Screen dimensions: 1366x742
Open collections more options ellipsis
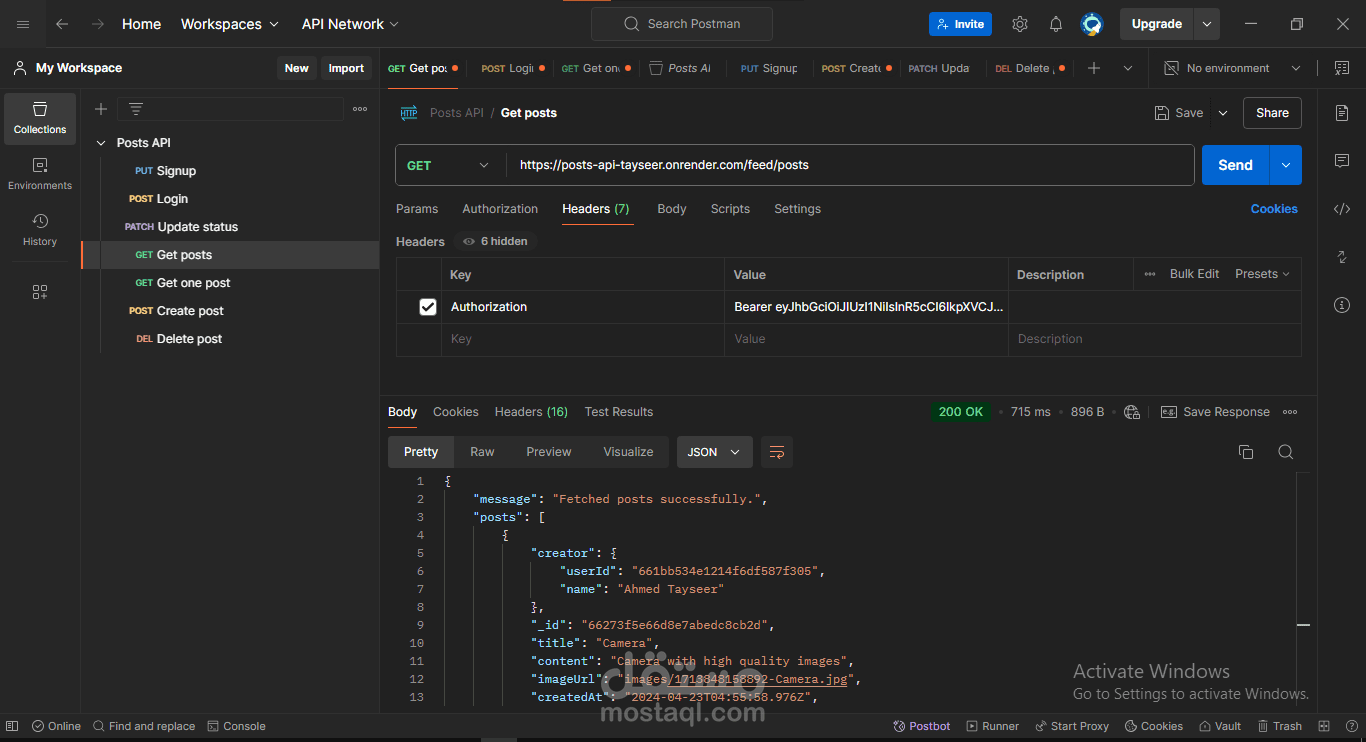(x=360, y=109)
